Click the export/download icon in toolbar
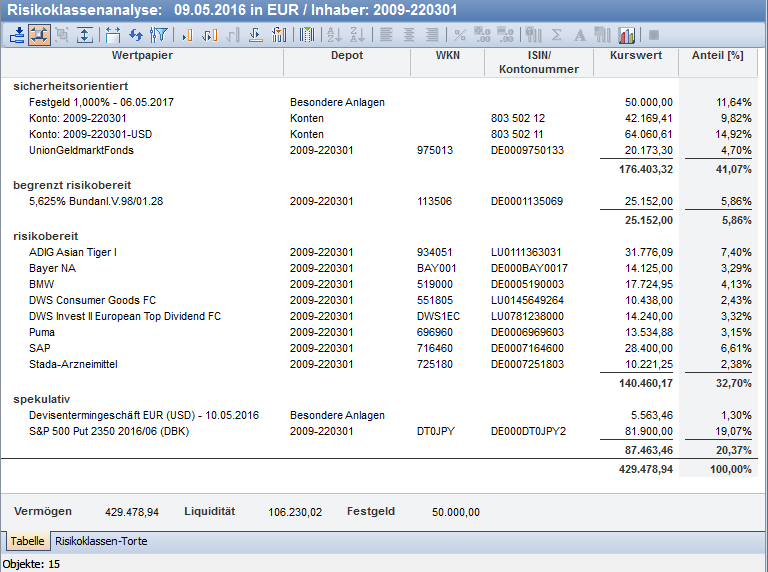The image size is (768, 572). [17, 35]
